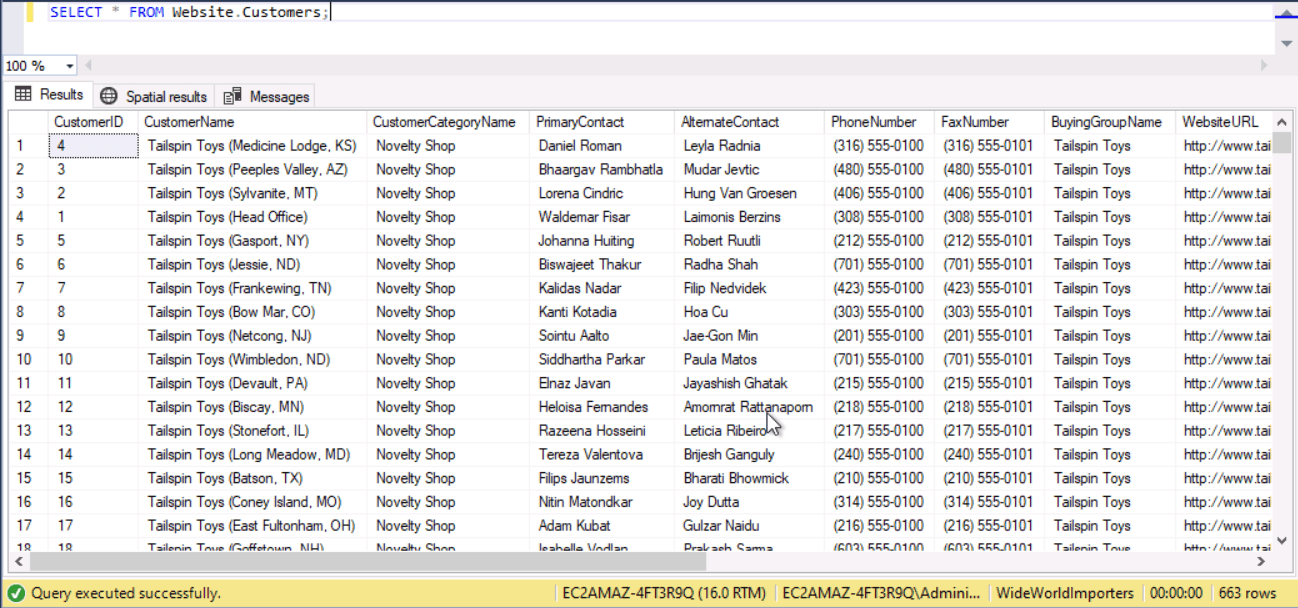
Task: Click the CustomerCategoryName column header
Action: point(448,122)
